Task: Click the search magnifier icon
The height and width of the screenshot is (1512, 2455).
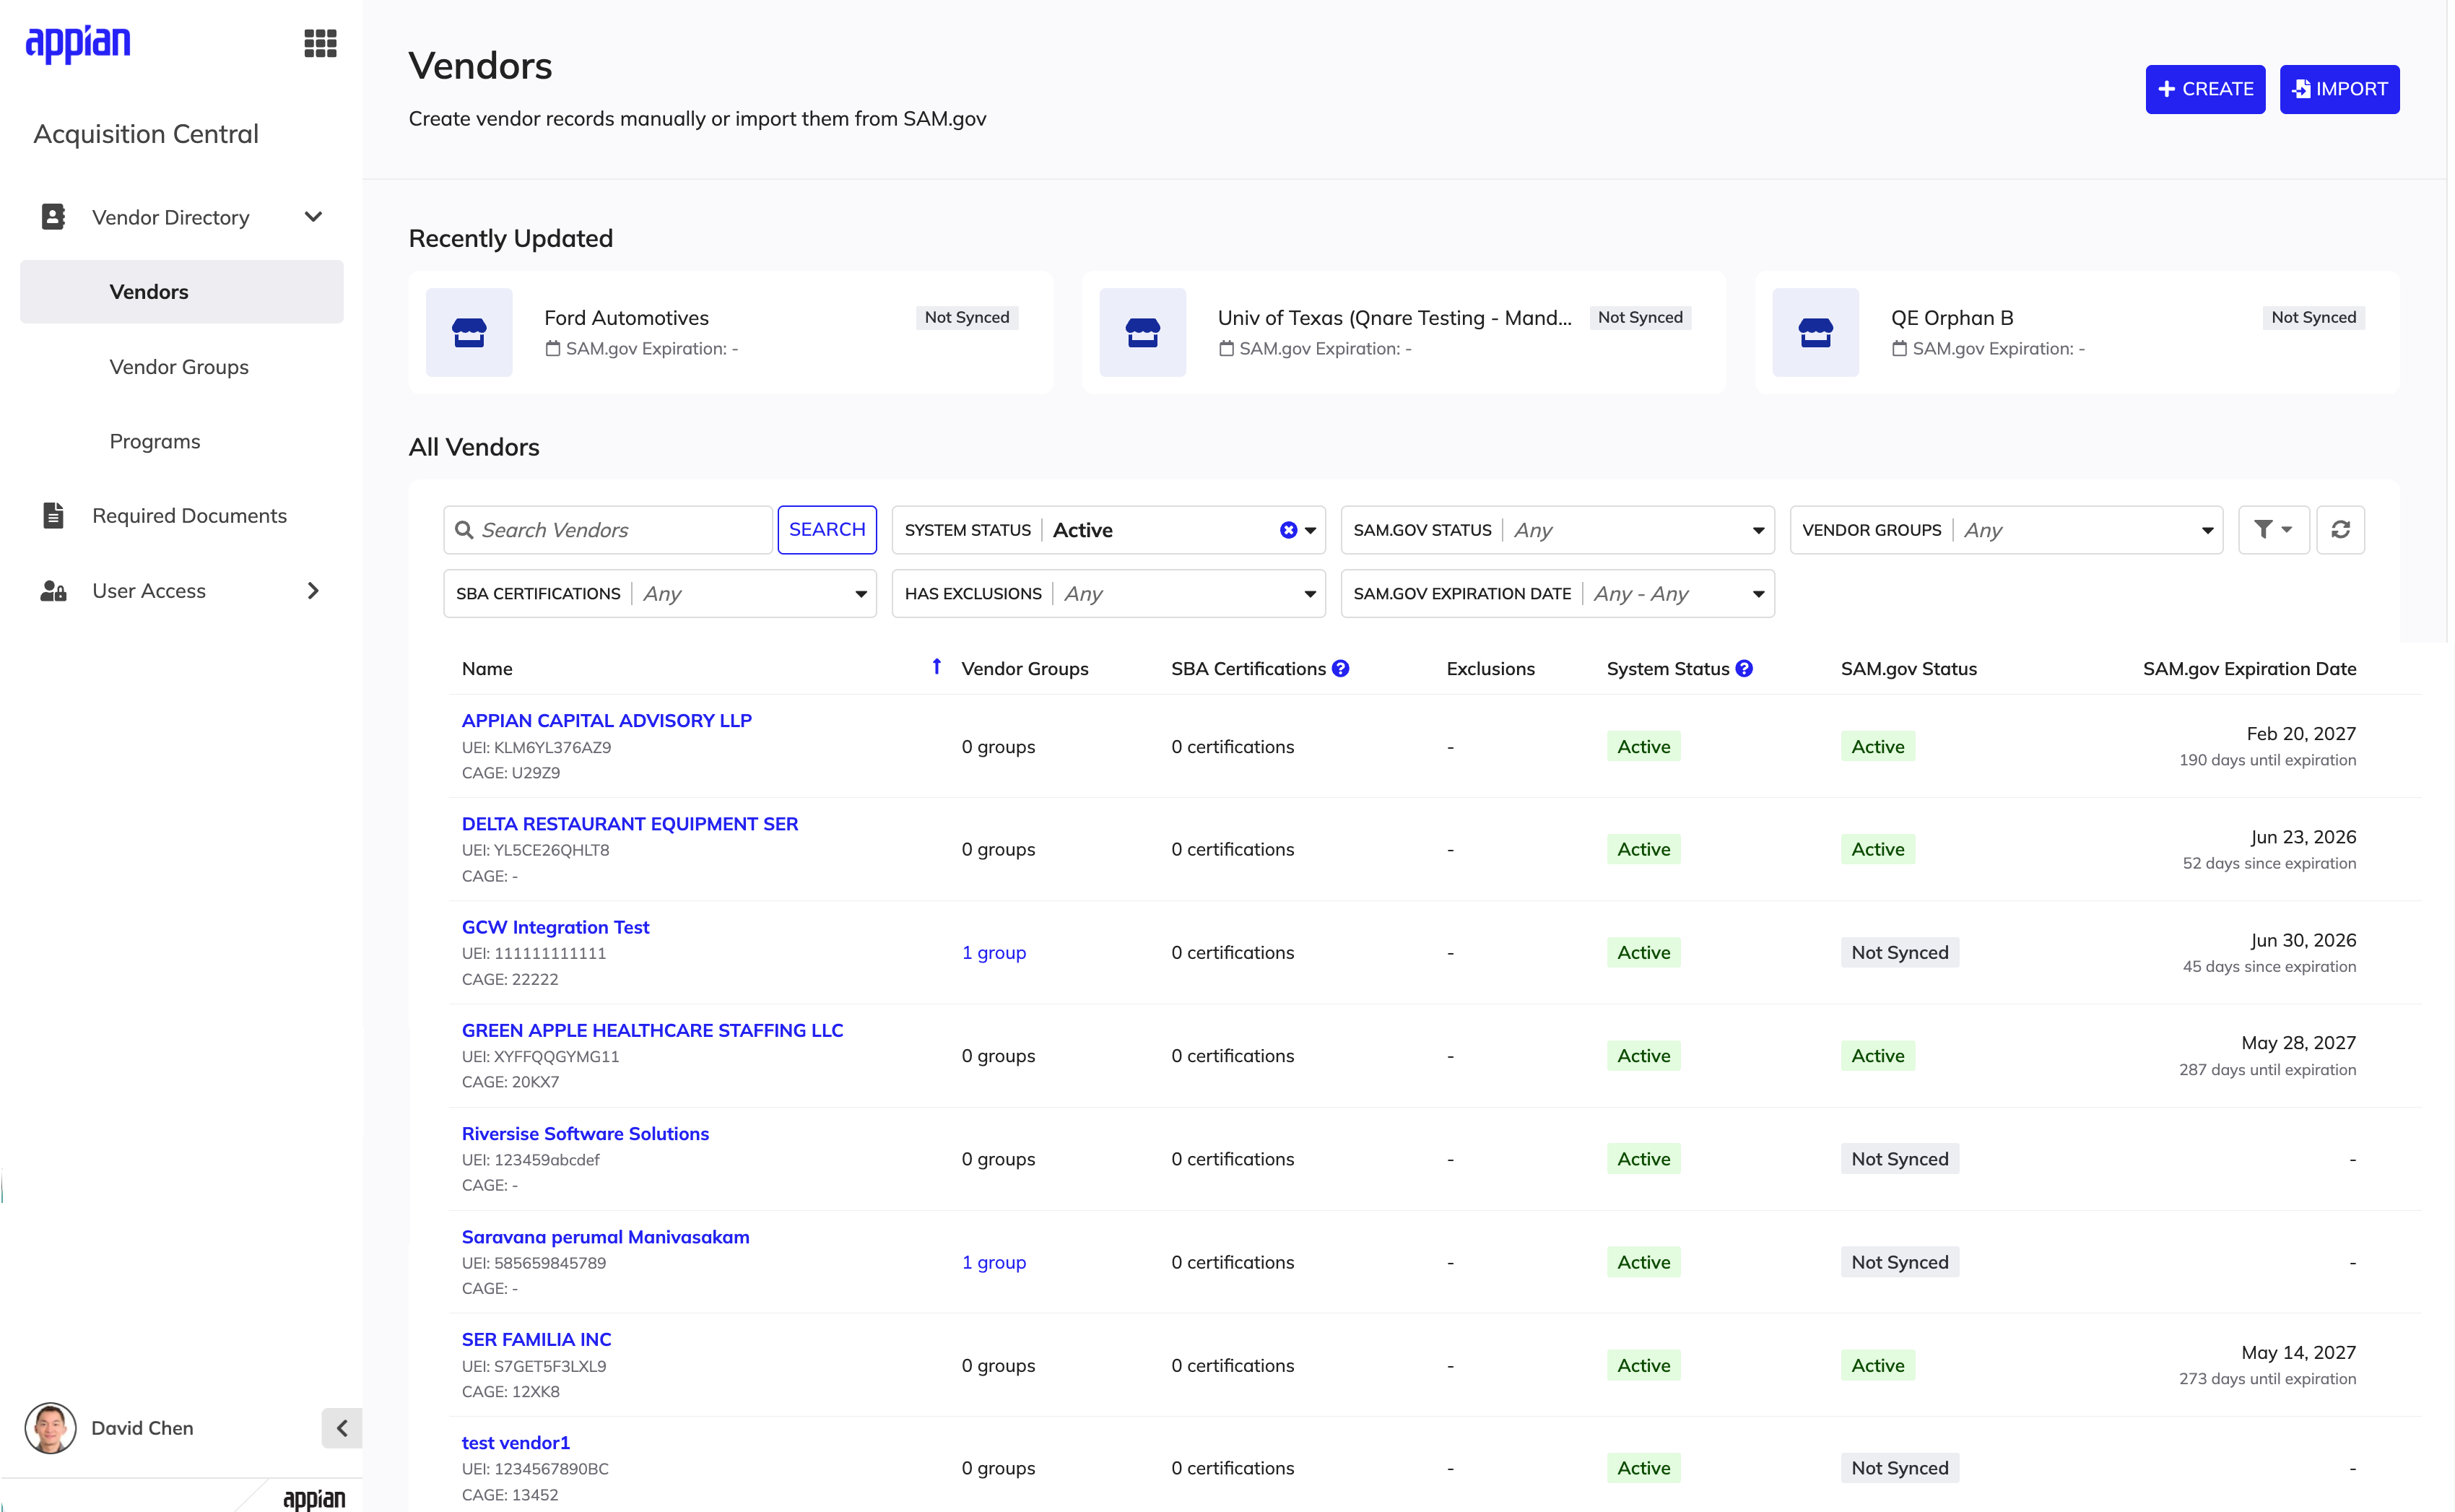Action: [x=464, y=530]
